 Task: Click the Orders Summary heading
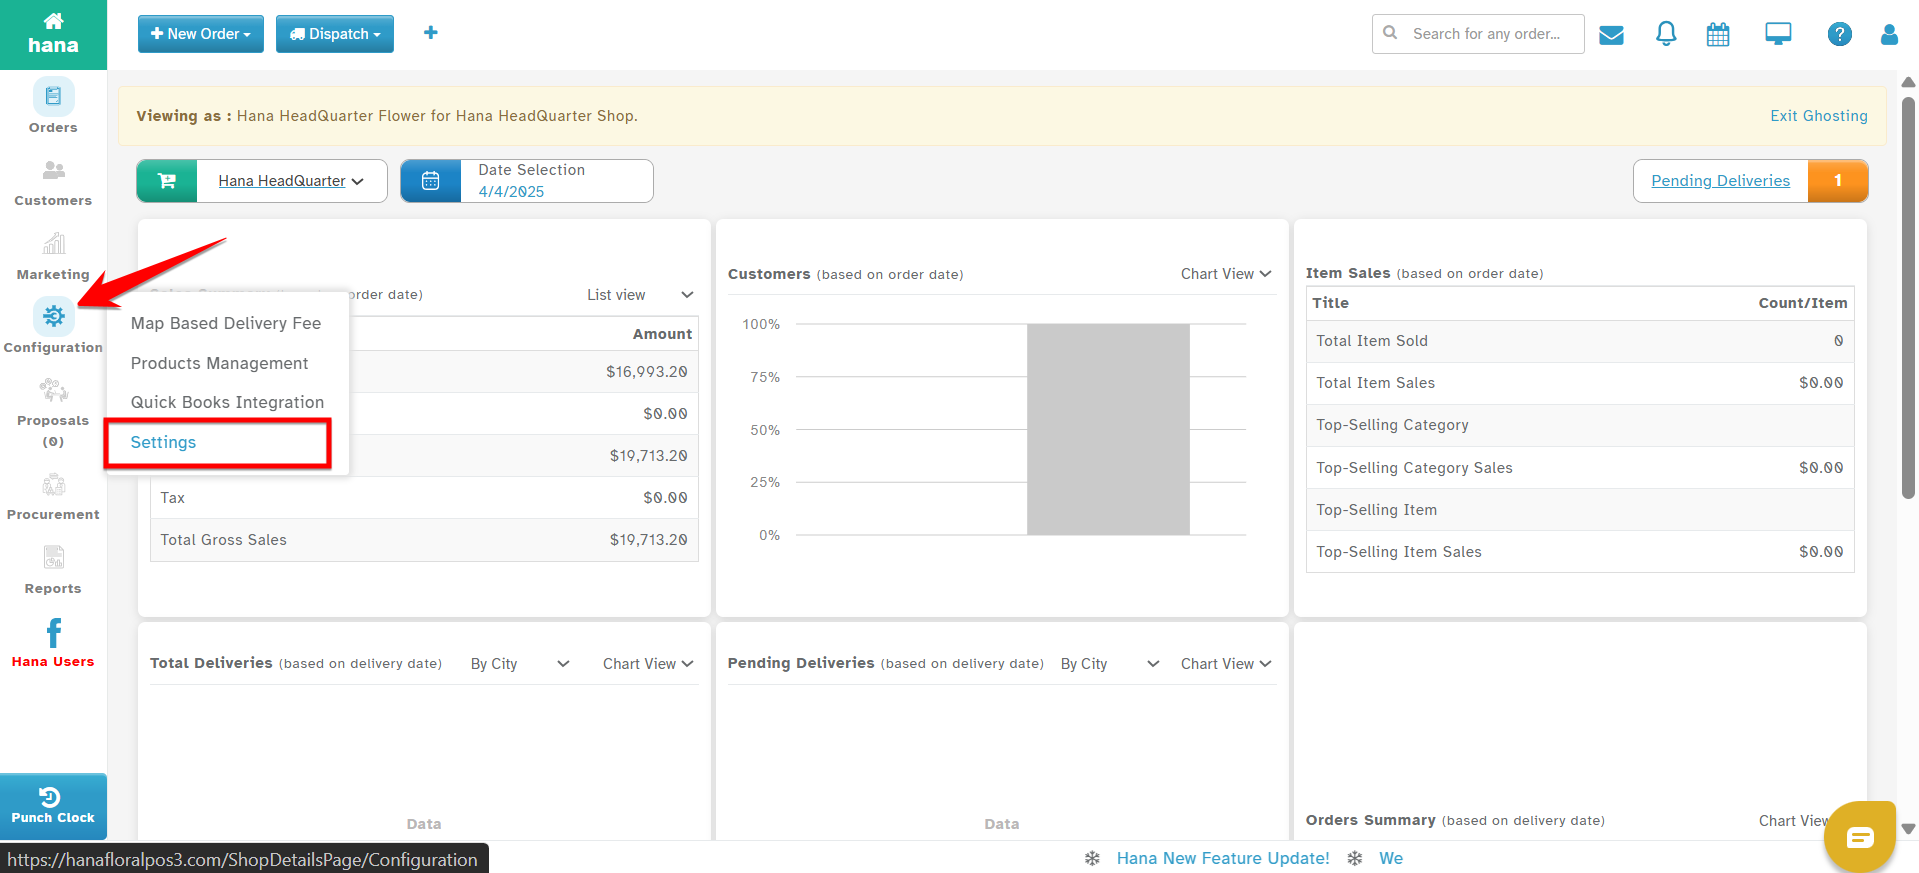(x=1370, y=820)
